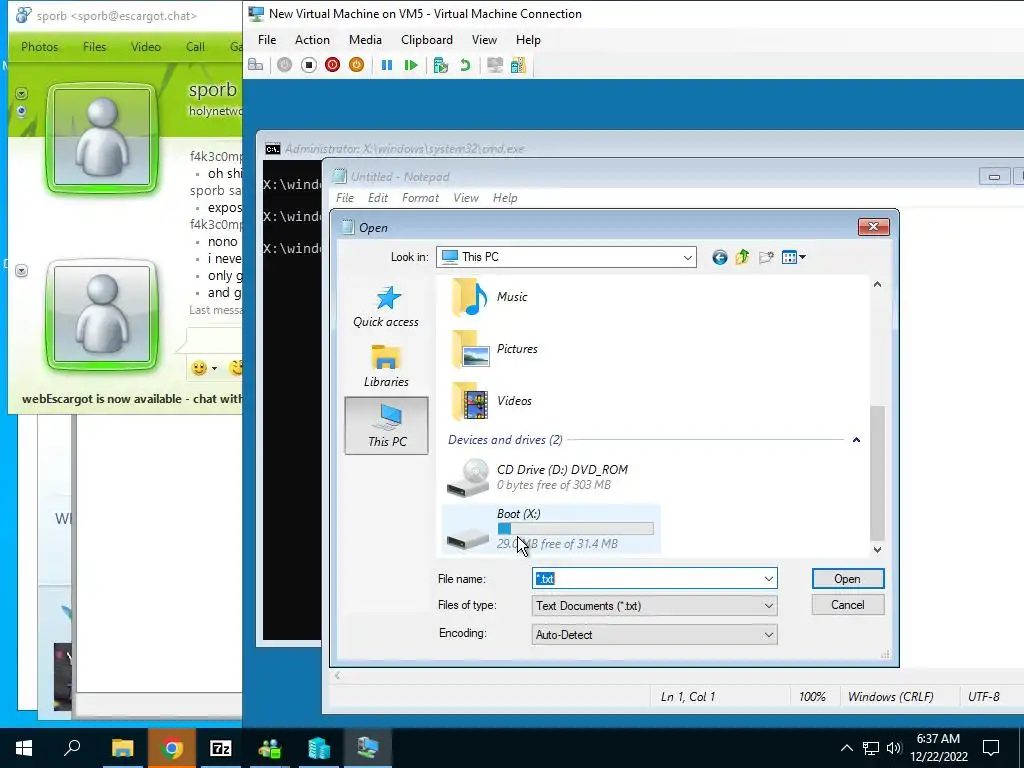Click your own avatar in chat window
The height and width of the screenshot is (768, 1024).
(x=101, y=315)
